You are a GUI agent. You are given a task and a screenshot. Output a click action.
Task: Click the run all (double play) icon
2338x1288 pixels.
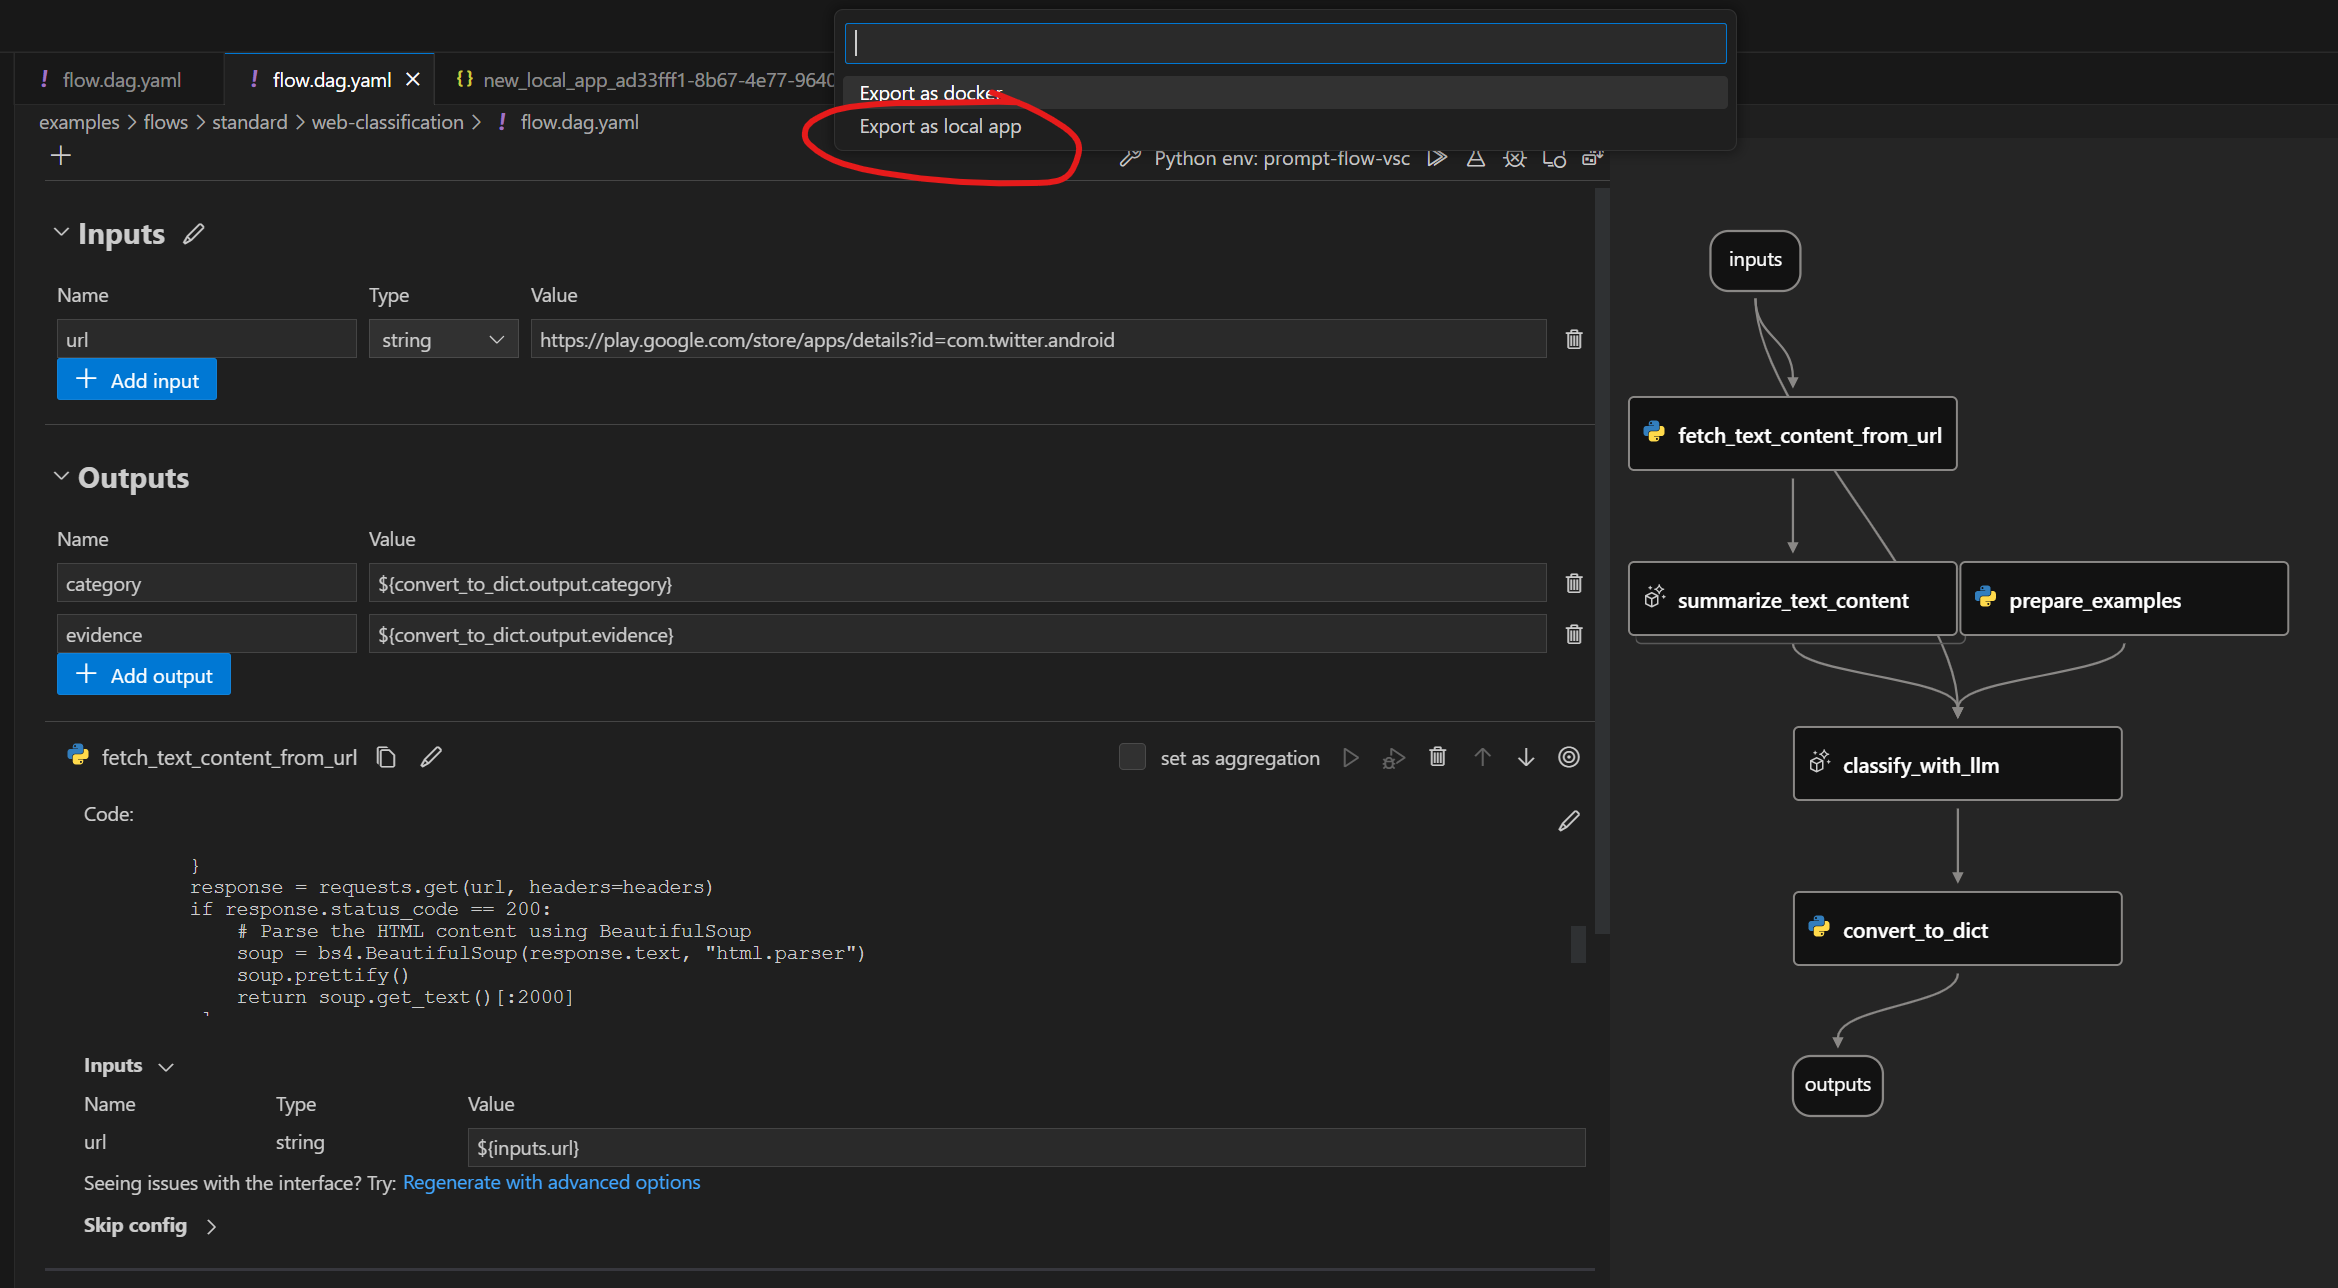click(x=1437, y=158)
